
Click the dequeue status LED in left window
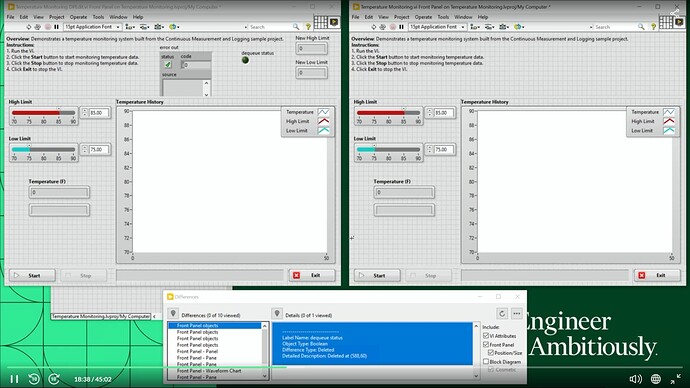(x=246, y=60)
